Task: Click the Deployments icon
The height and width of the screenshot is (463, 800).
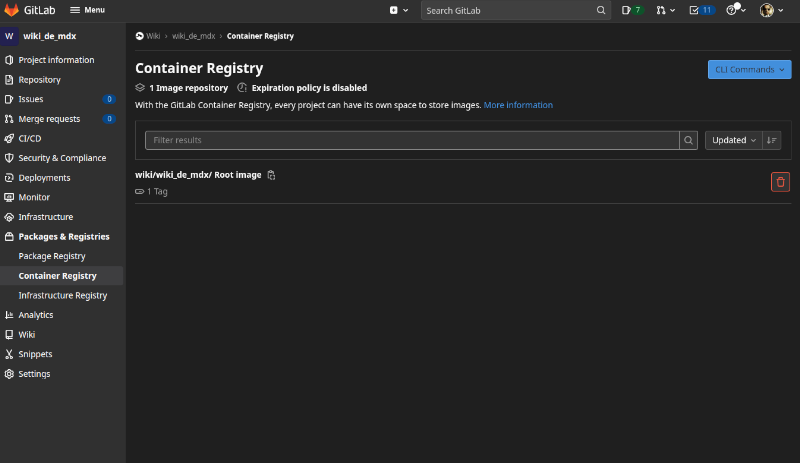Action: 9,178
